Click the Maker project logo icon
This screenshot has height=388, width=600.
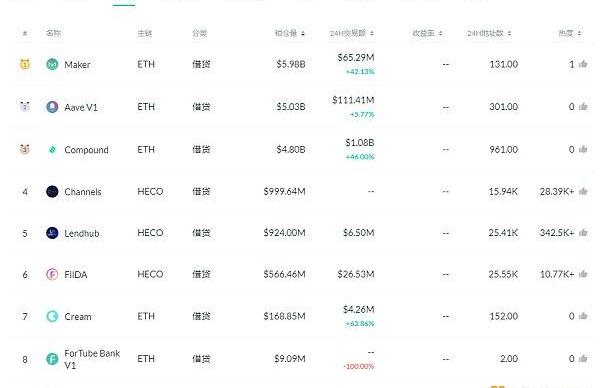click(52, 64)
